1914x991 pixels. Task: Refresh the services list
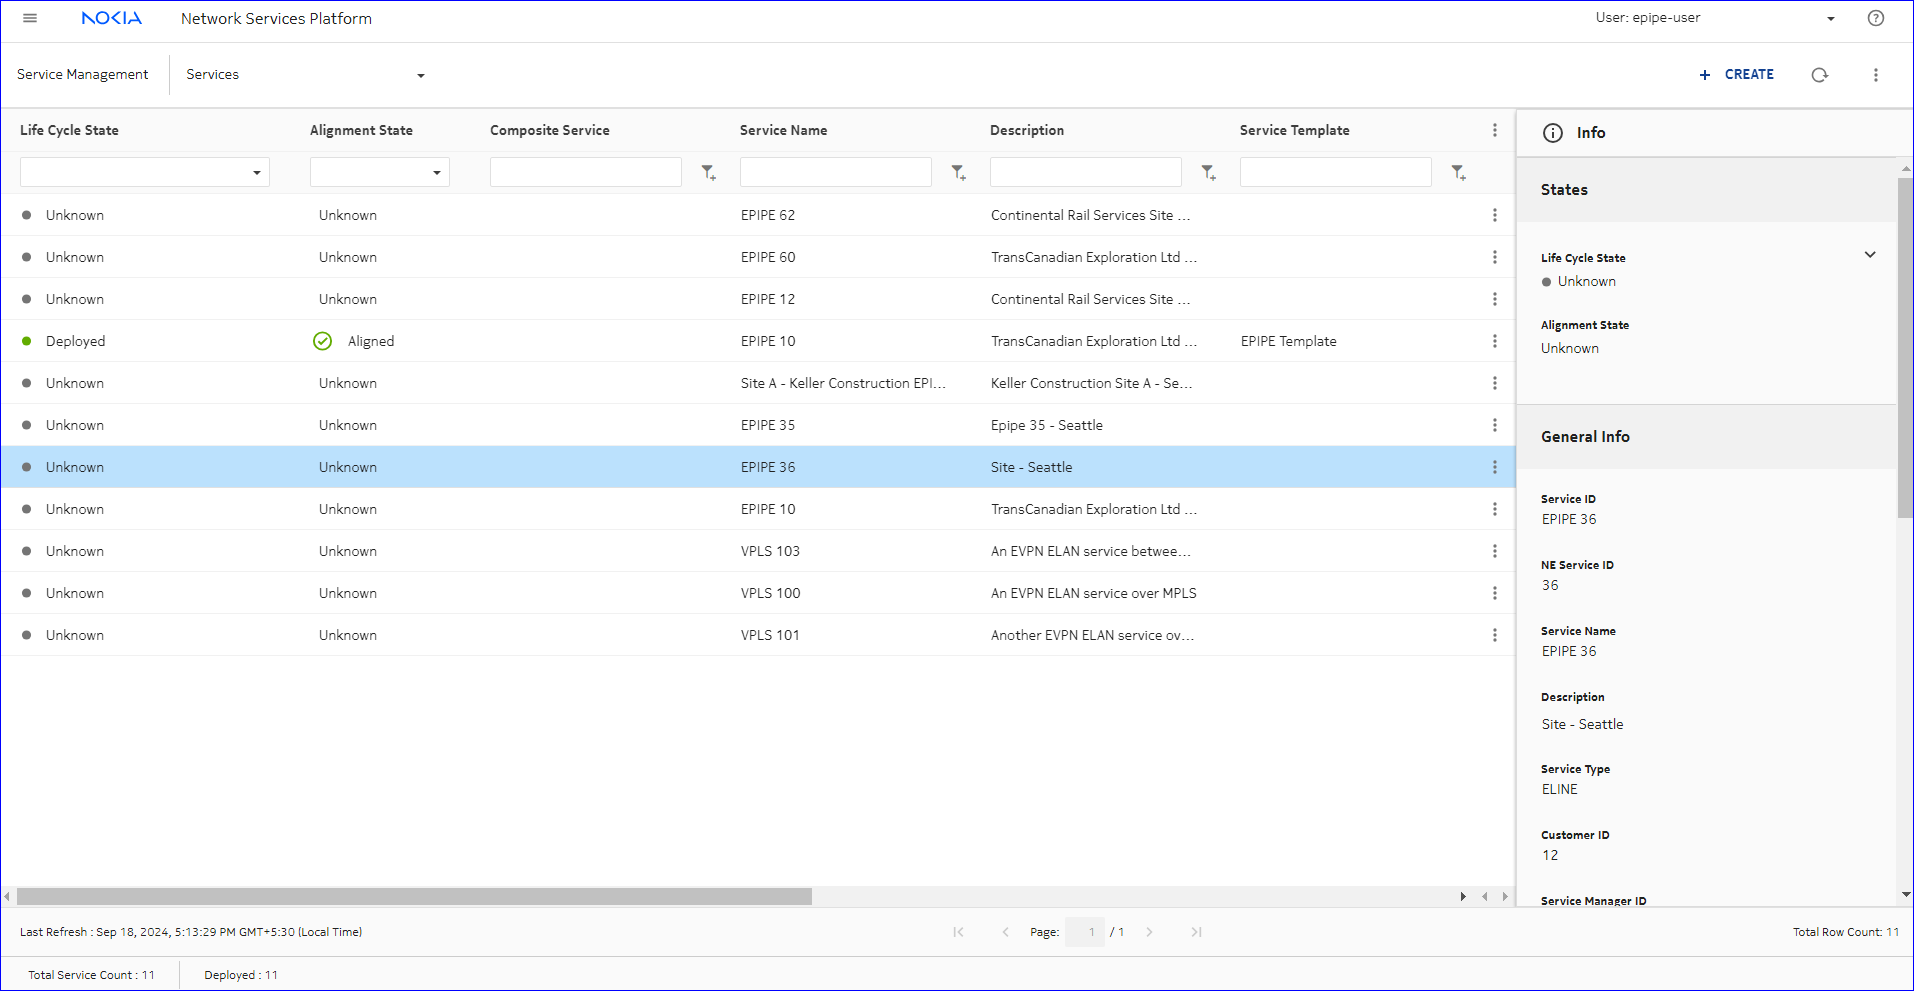tap(1819, 75)
